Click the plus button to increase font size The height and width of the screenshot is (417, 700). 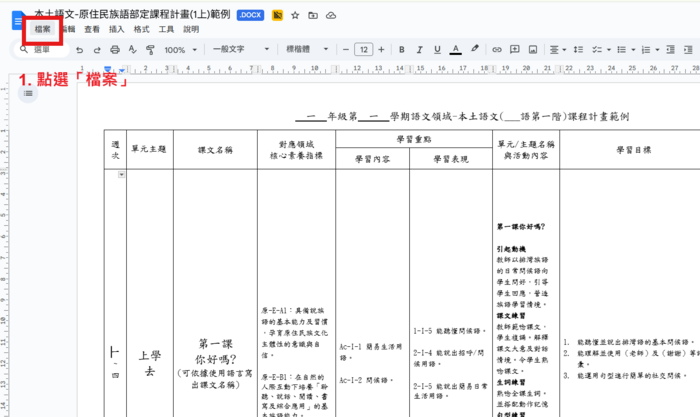(x=381, y=49)
